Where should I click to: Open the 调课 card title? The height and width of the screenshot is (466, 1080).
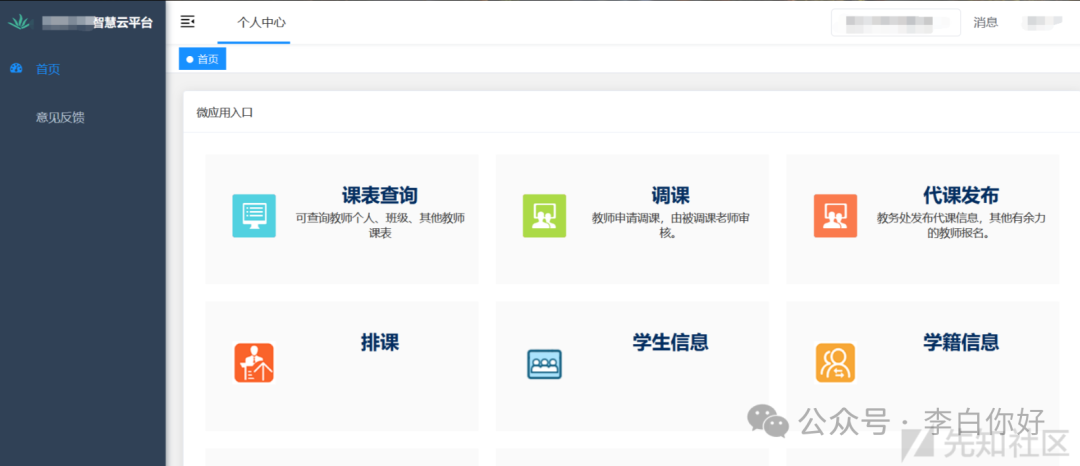coord(670,195)
